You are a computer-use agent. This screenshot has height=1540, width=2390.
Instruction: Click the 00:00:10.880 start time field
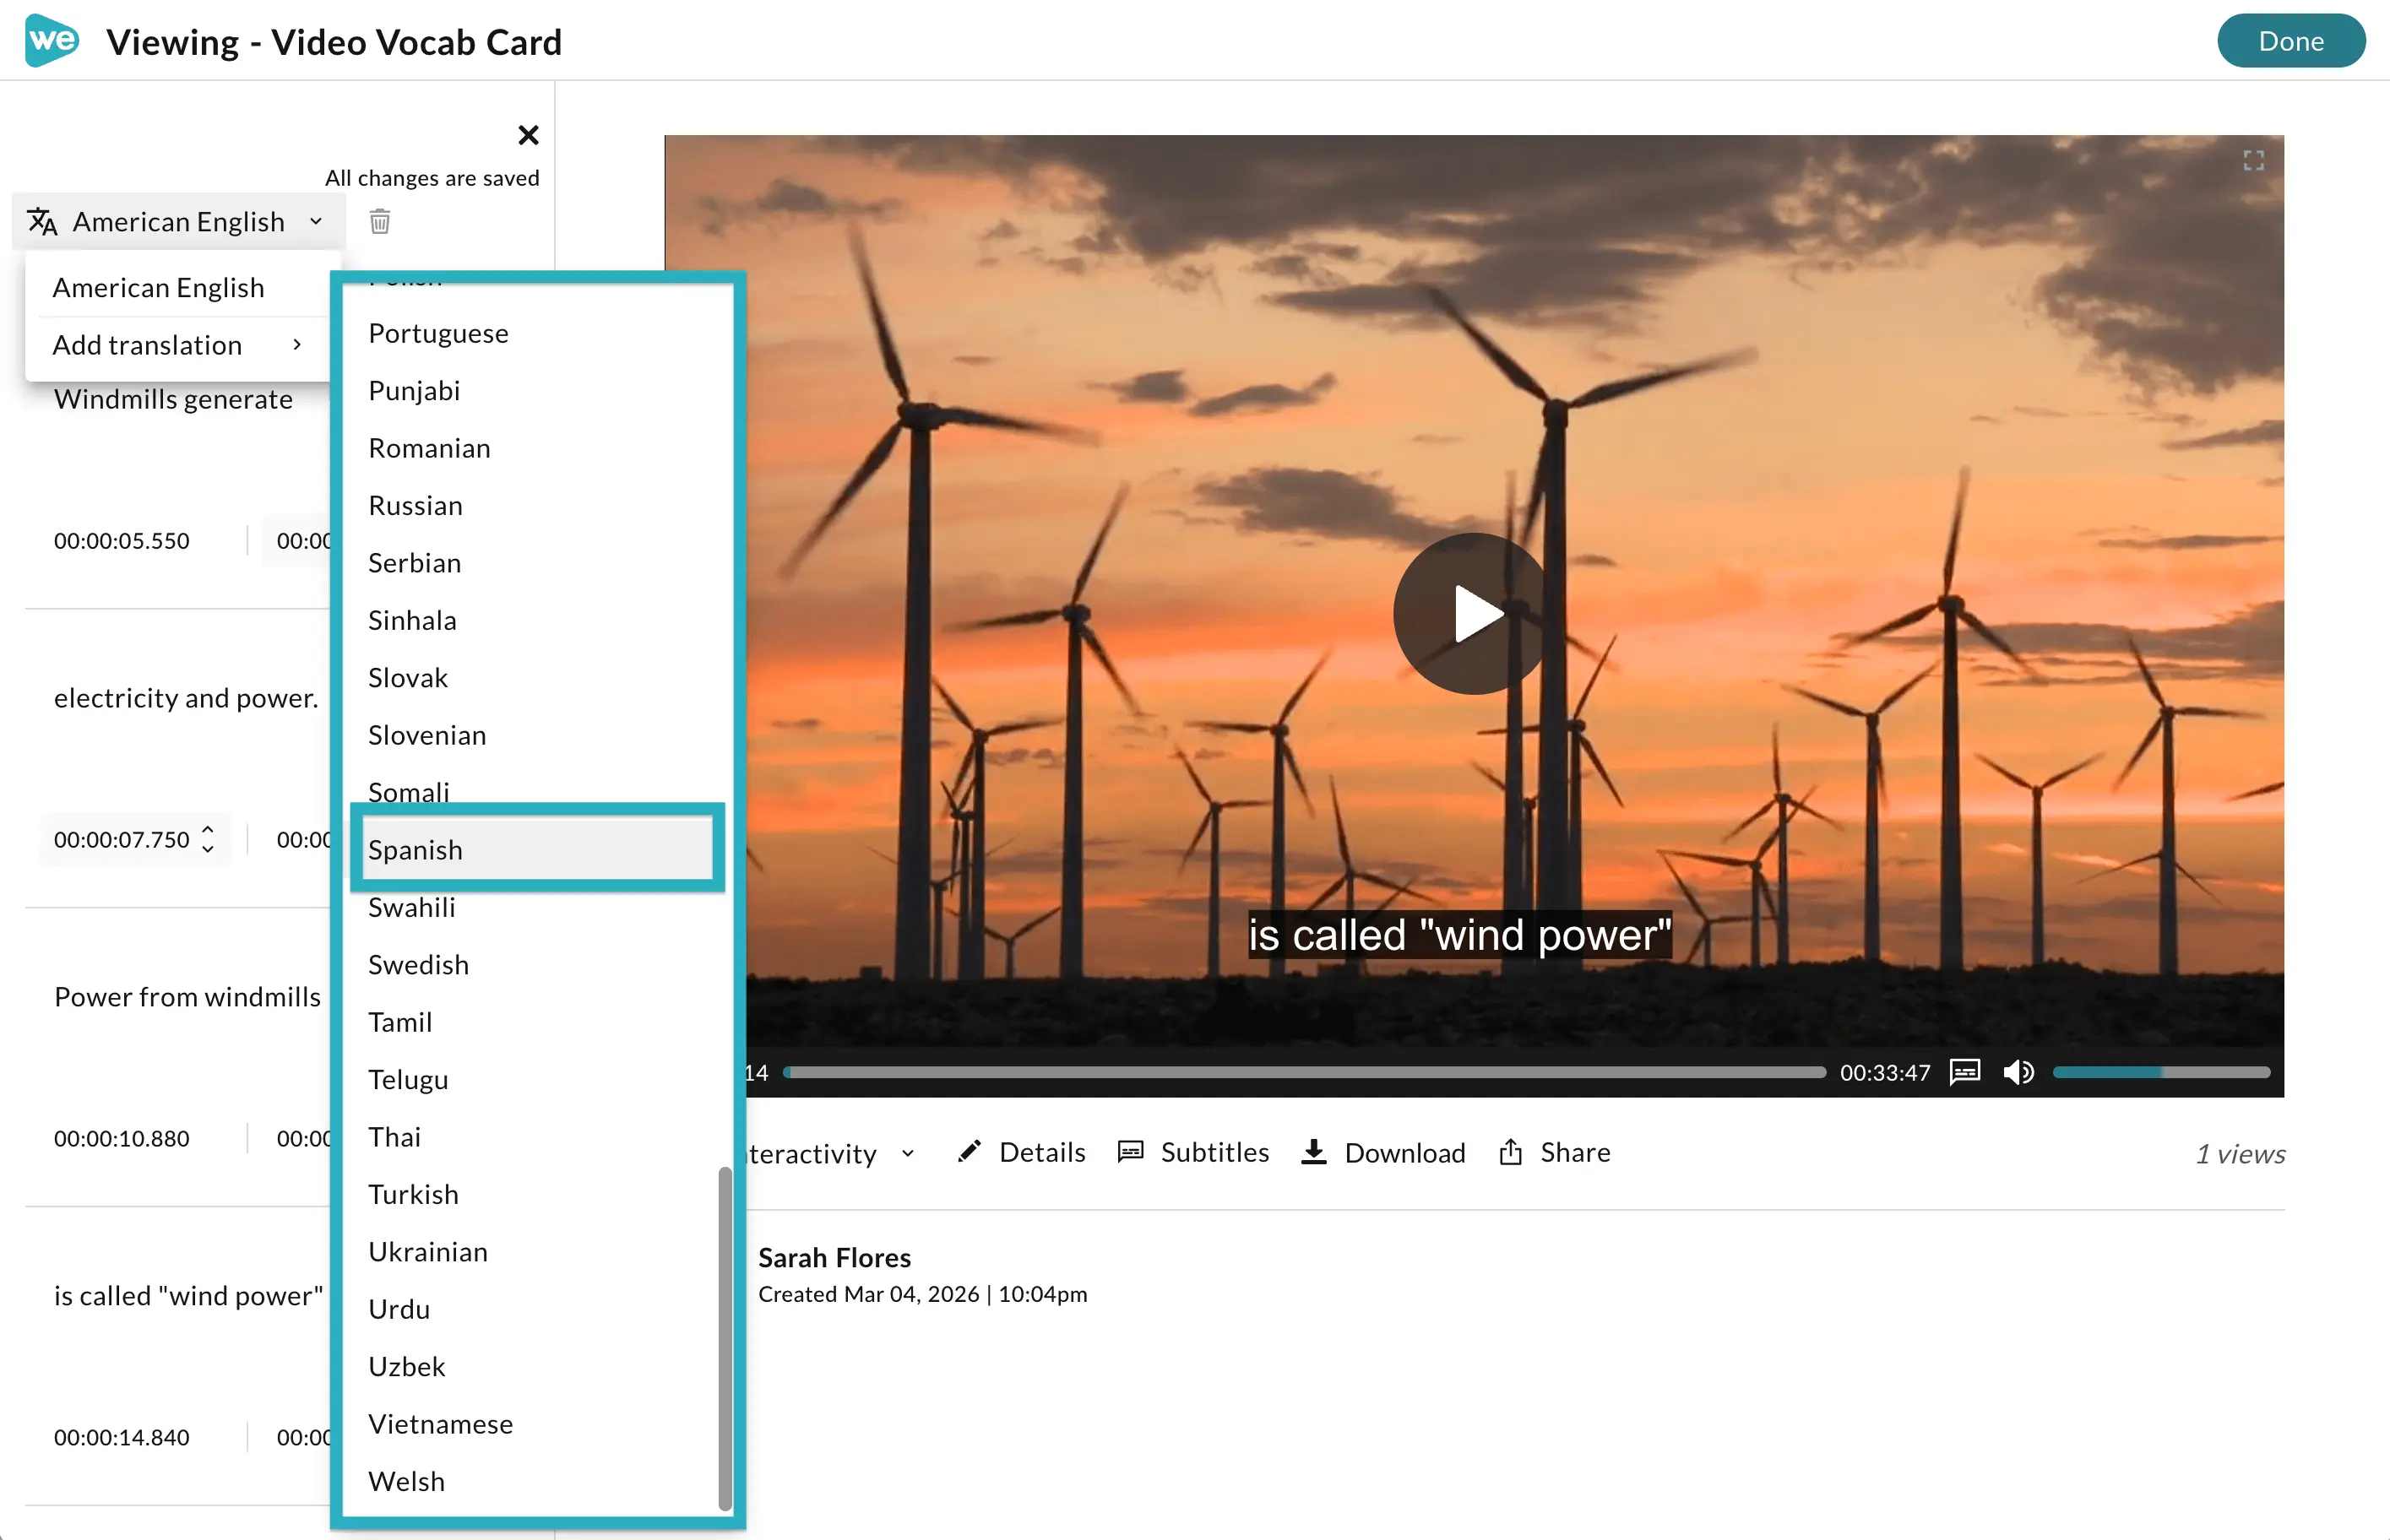[122, 1139]
